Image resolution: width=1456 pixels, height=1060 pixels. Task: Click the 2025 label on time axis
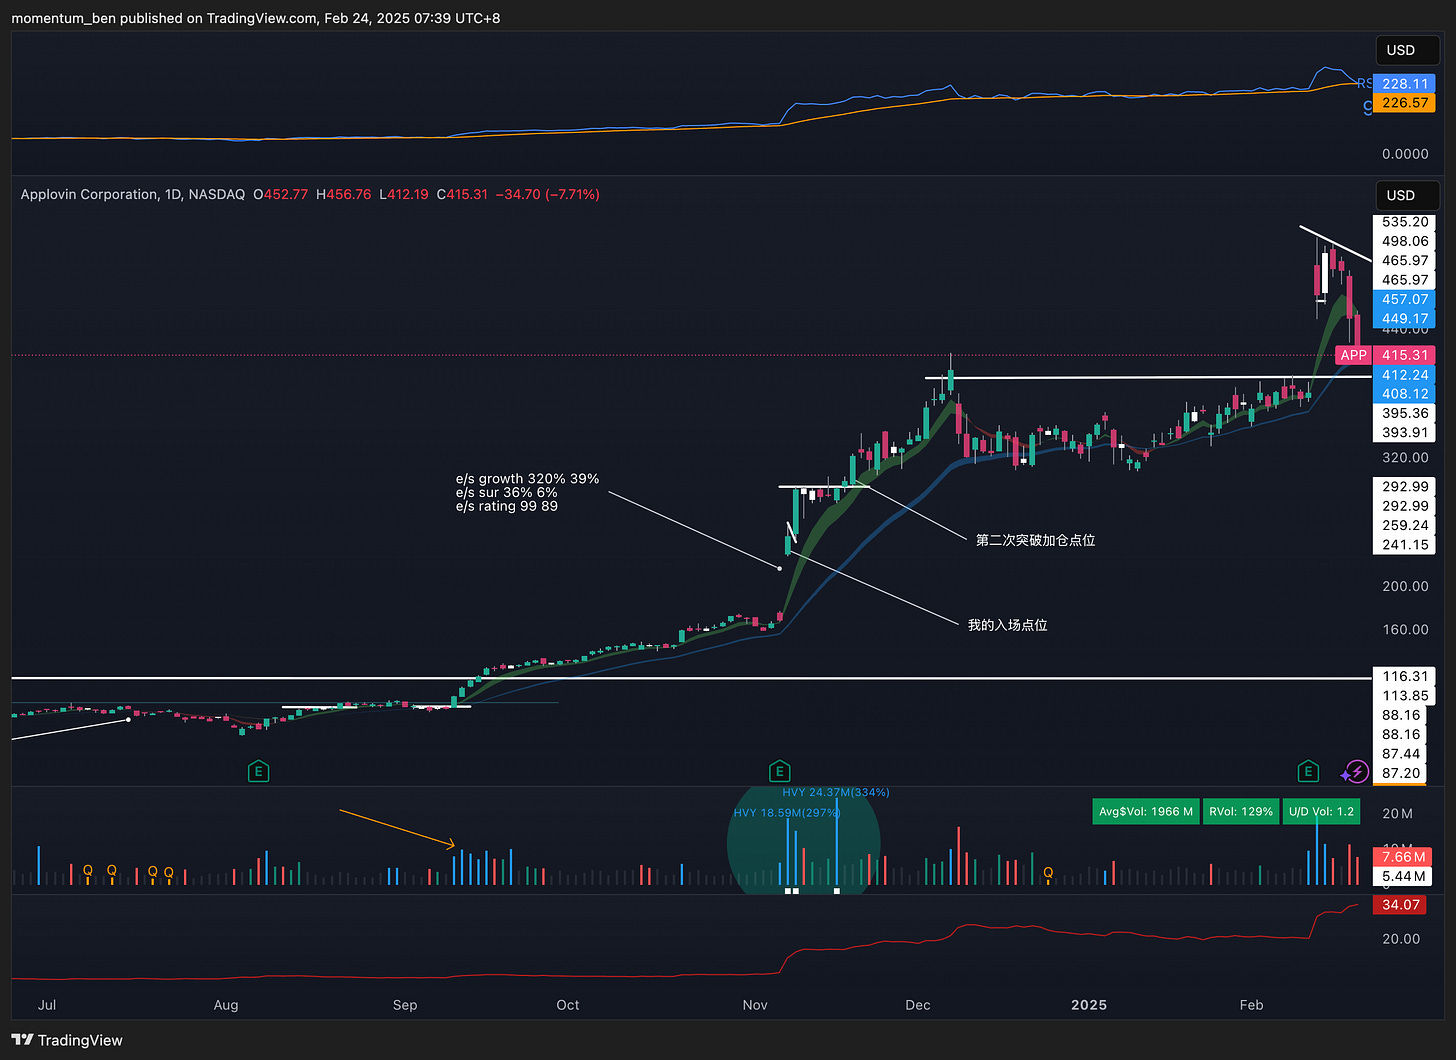click(1089, 1005)
